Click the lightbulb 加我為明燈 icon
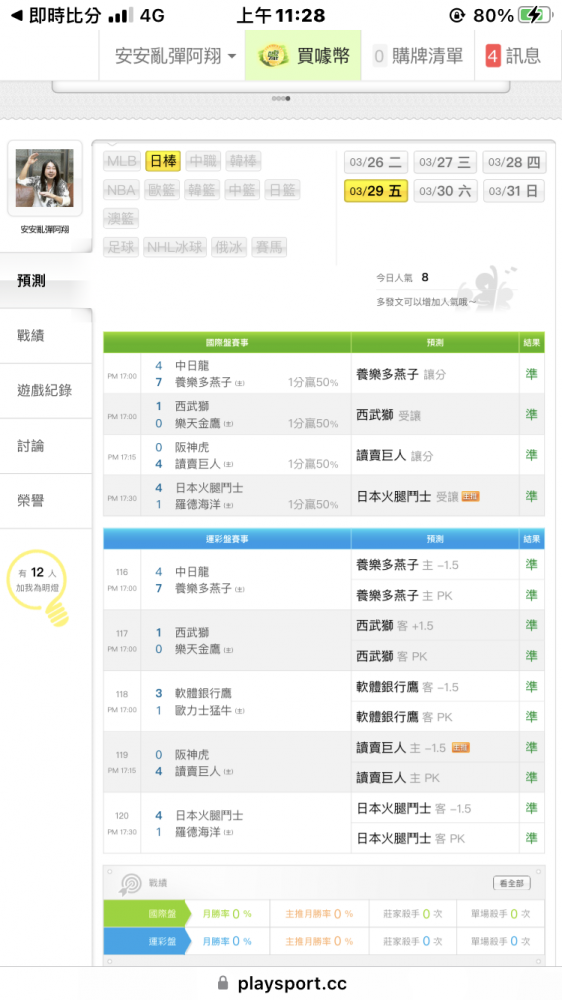The image size is (562, 1000). pos(40,587)
